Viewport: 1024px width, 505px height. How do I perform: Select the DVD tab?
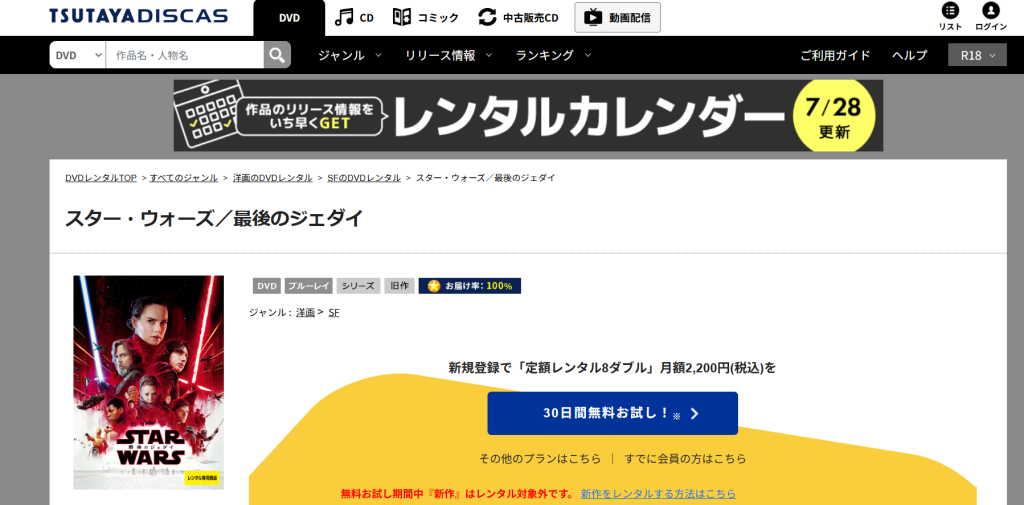[289, 18]
